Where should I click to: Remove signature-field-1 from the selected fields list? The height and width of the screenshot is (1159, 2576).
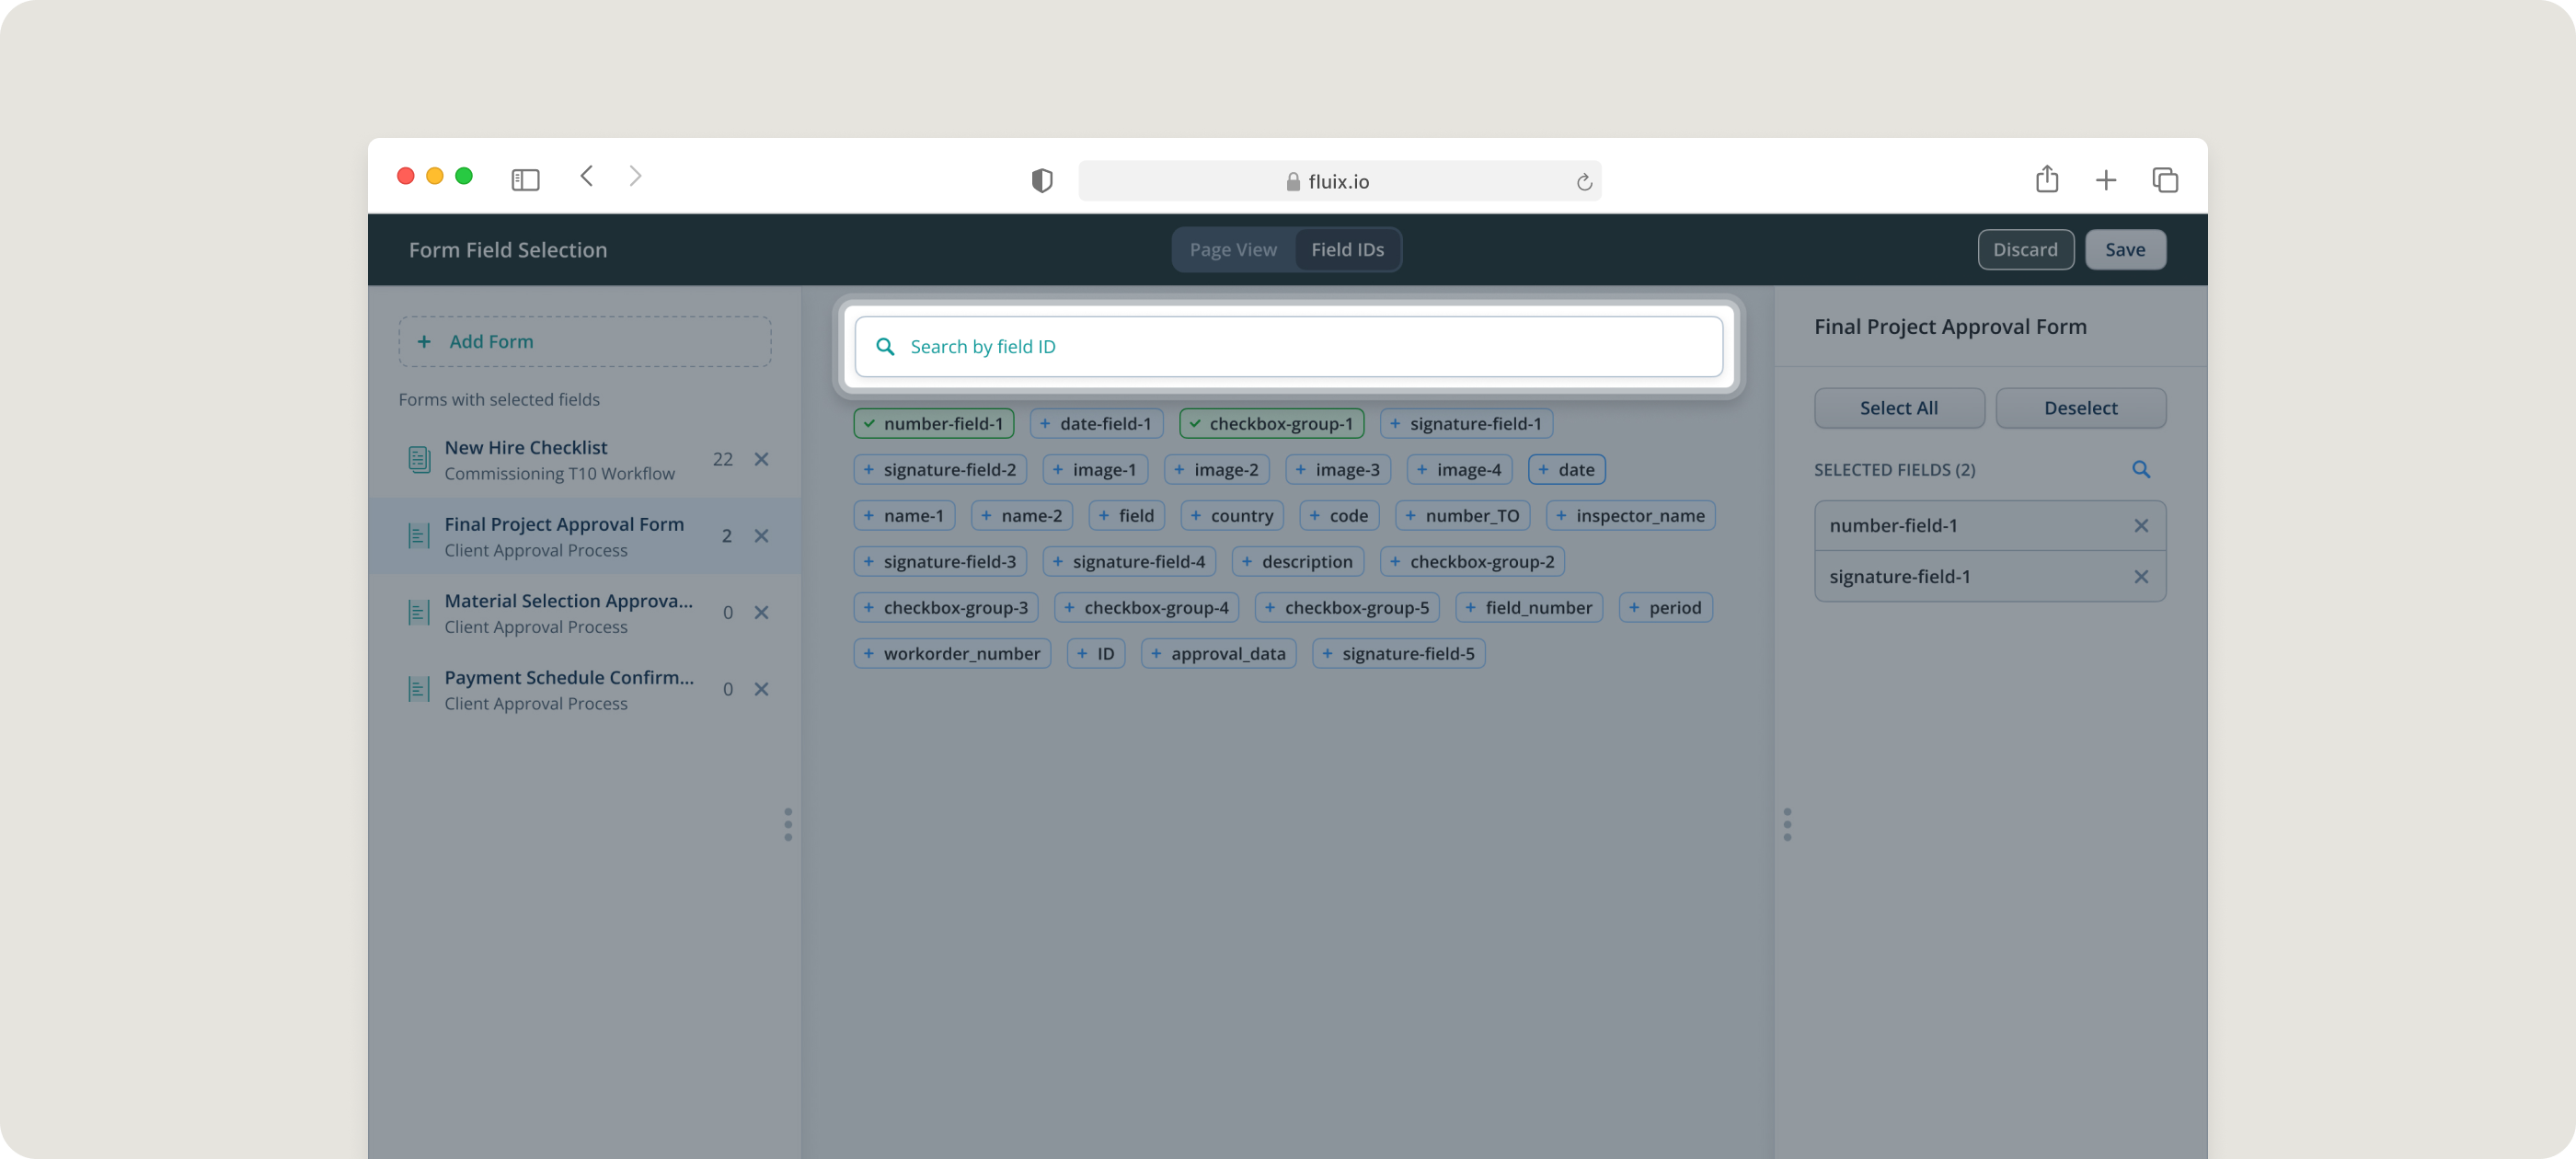click(2140, 577)
